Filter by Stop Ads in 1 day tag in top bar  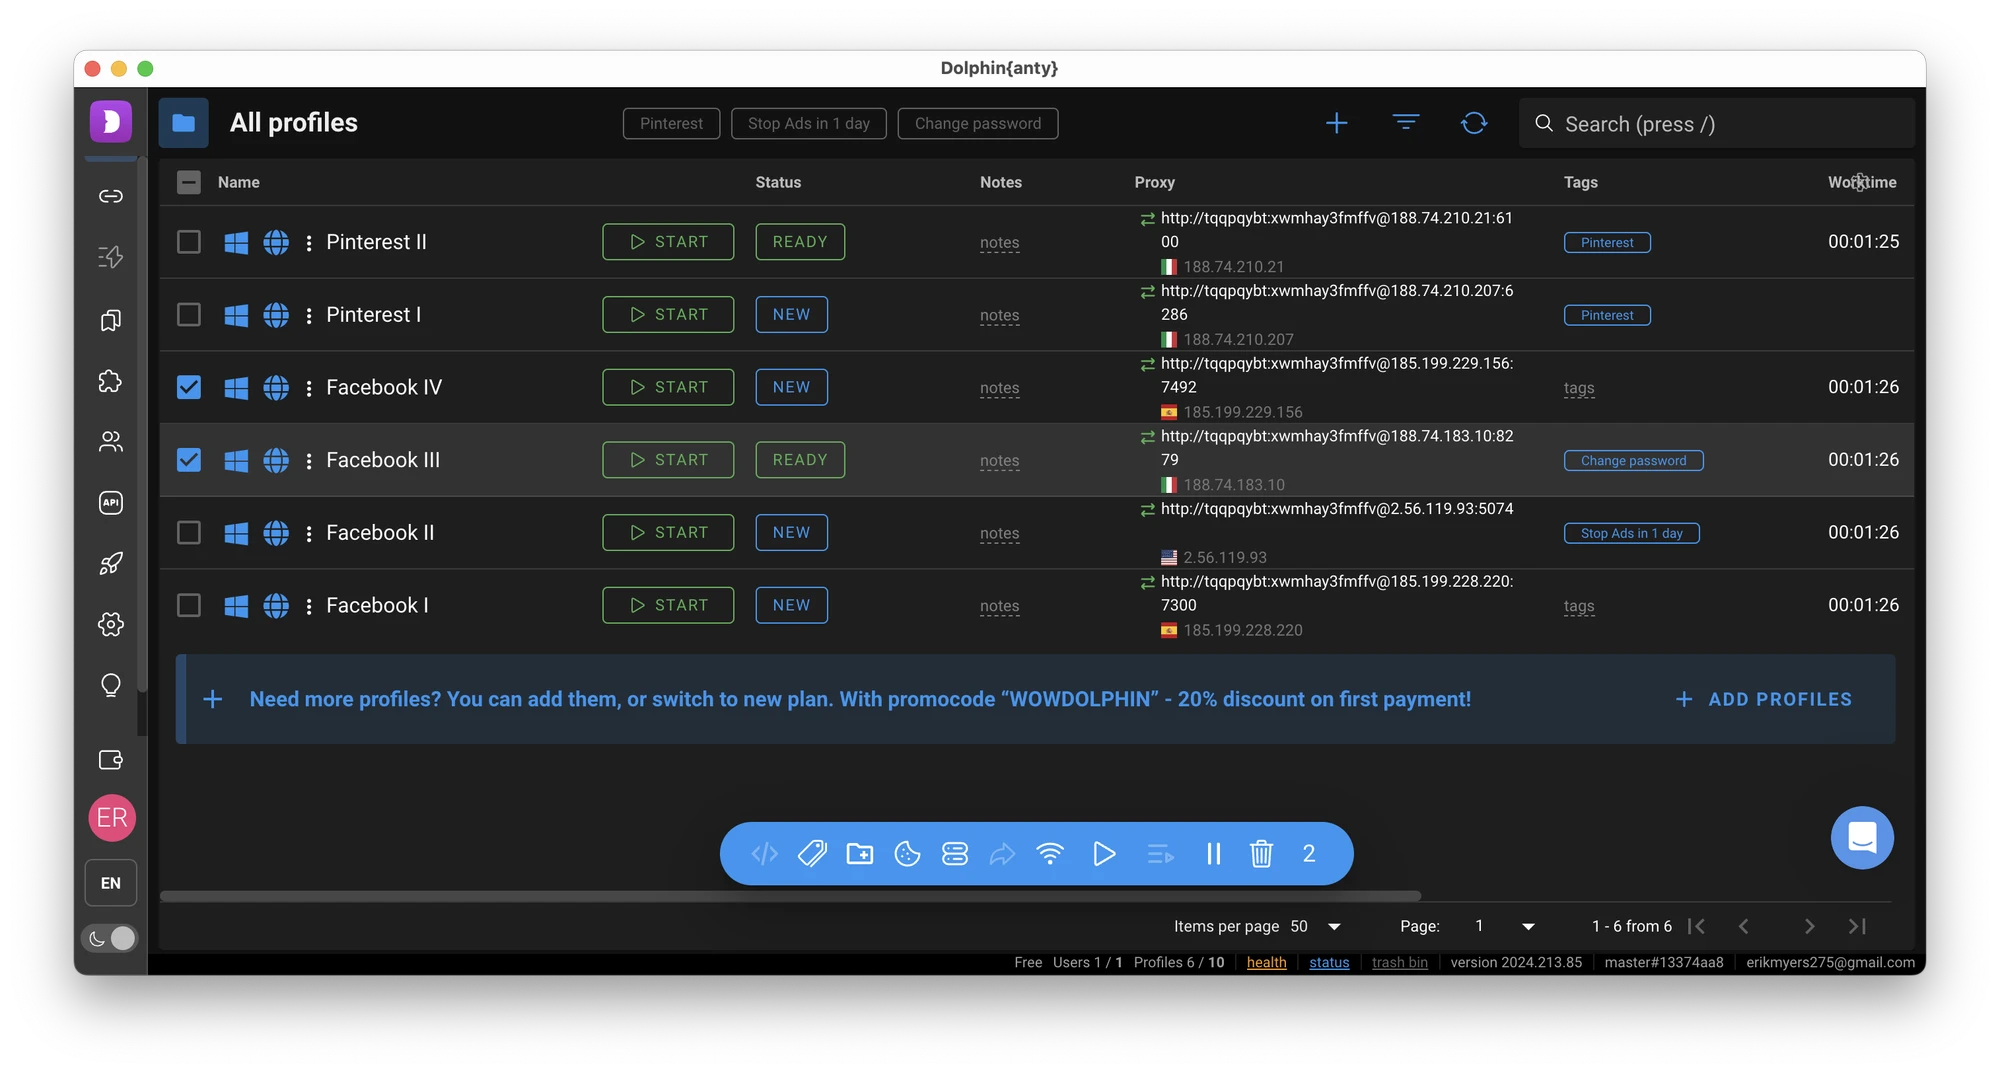pos(809,124)
